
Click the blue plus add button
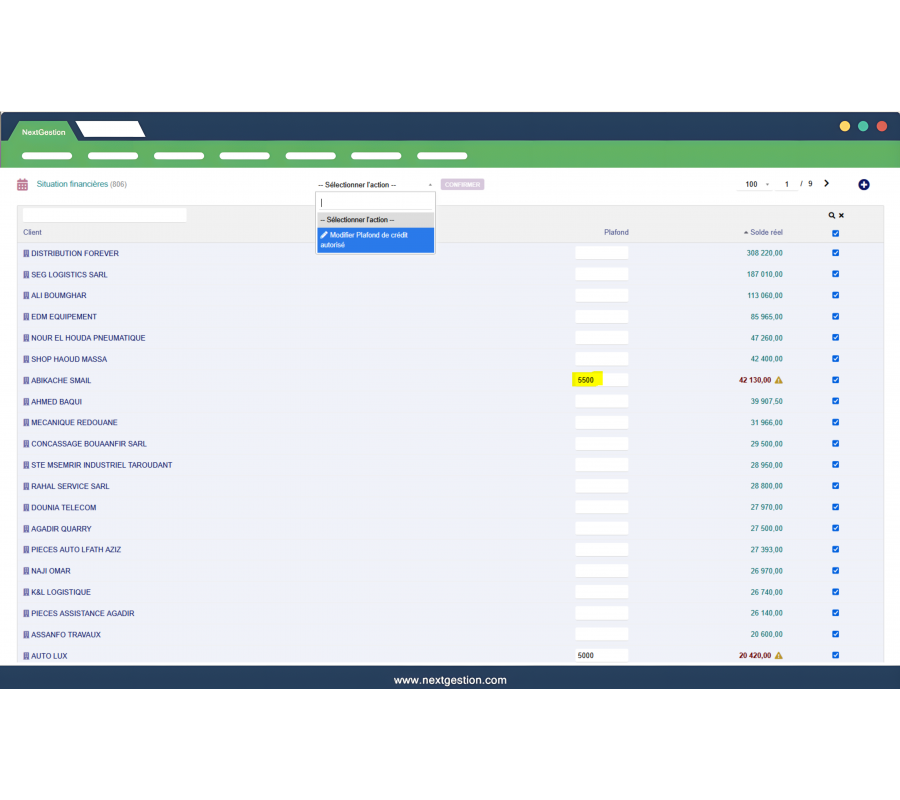click(x=864, y=185)
